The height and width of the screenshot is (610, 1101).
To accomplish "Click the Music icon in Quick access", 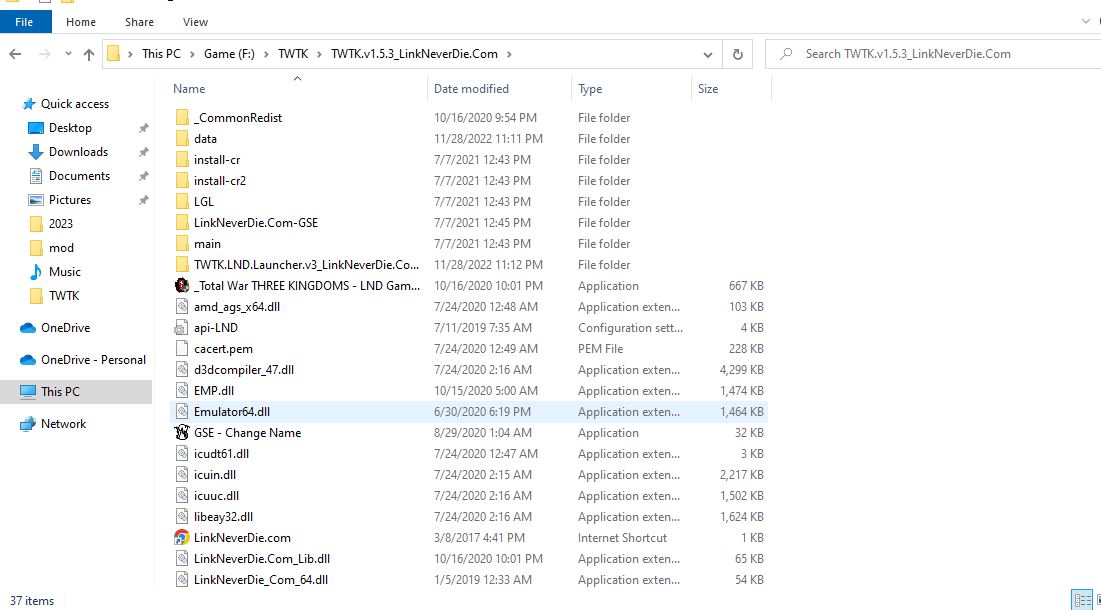I will [36, 272].
